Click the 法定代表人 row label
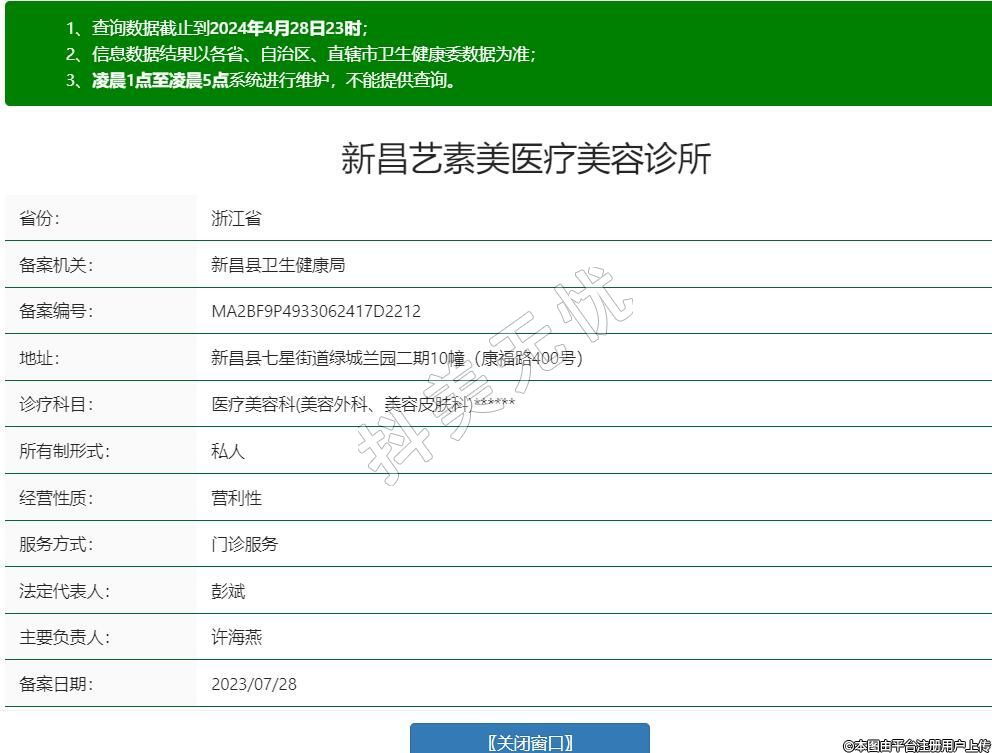The image size is (992, 753). coord(64,591)
